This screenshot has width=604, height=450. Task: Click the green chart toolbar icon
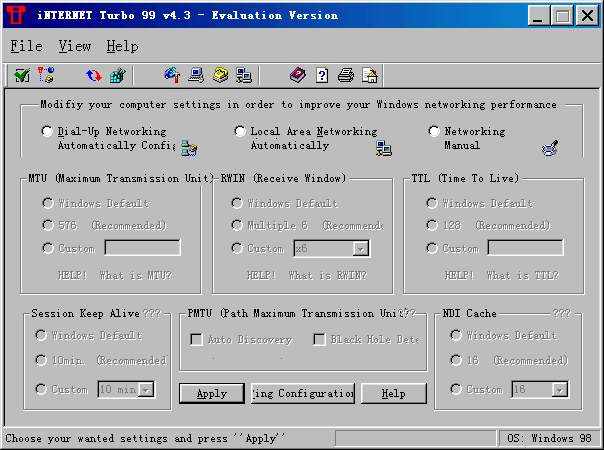click(x=117, y=76)
